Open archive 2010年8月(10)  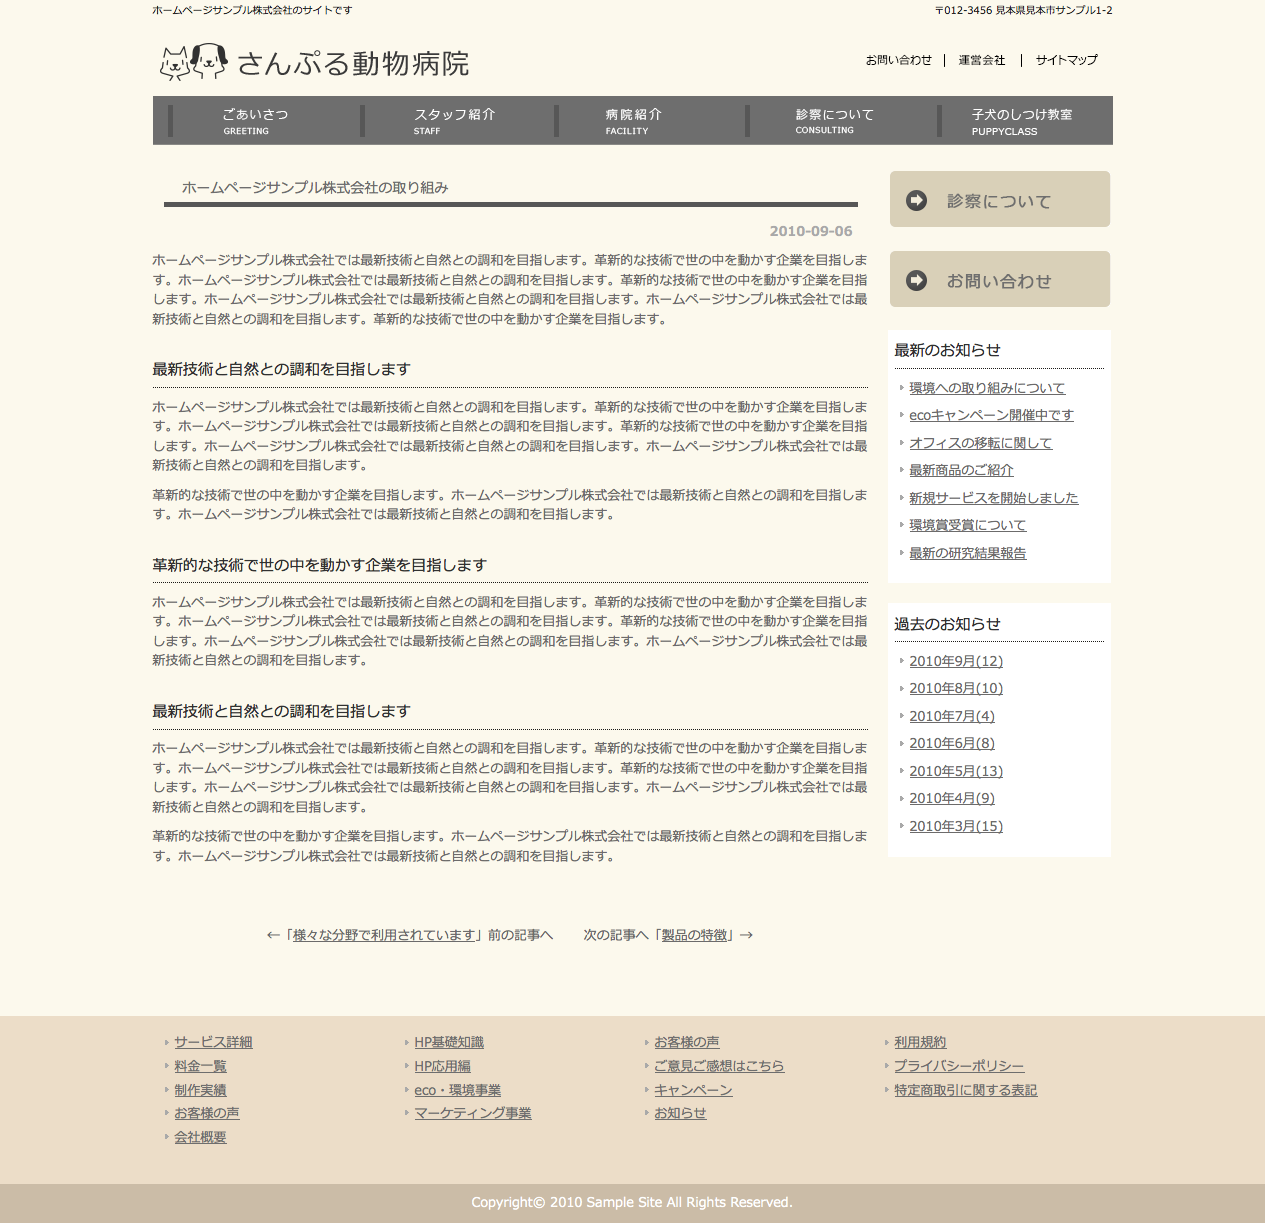tap(956, 688)
